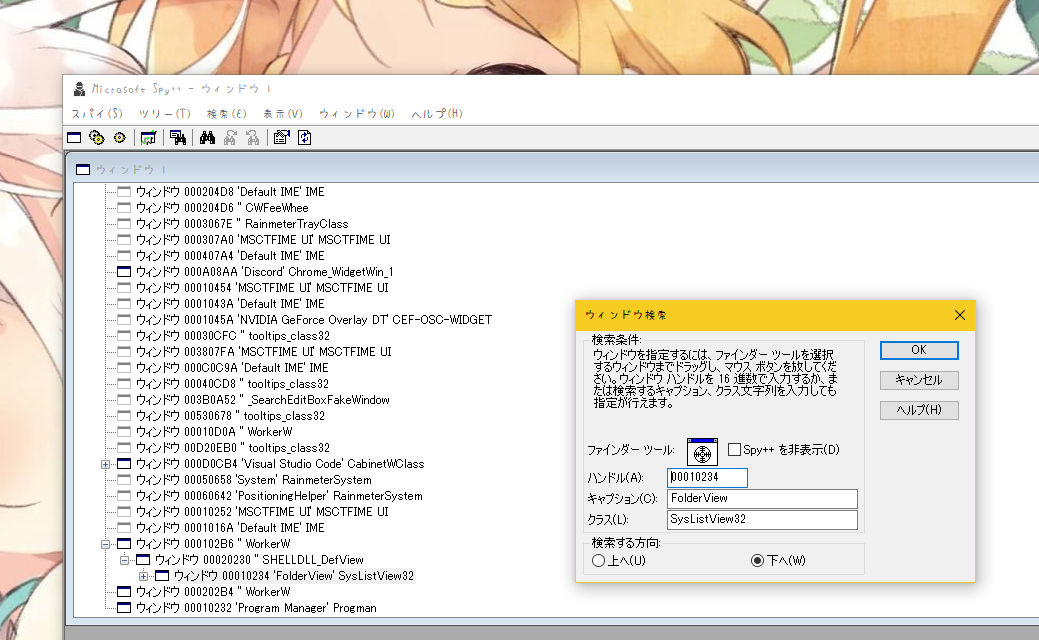Viewport: 1039px width, 640px height.
Task: Select row 000307A0 'MSCTFIME UI'
Action: click(263, 240)
